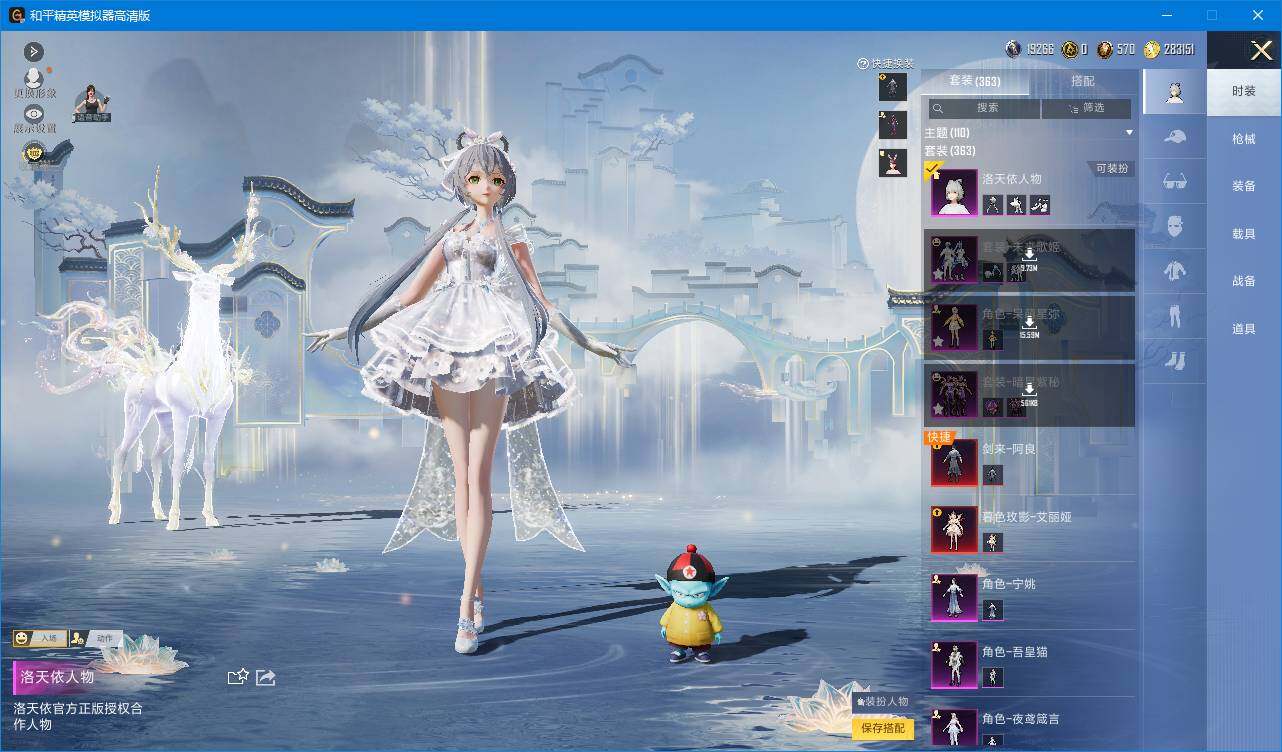The image size is (1282, 752).
Task: Click the share arrow icon
Action: [266, 677]
